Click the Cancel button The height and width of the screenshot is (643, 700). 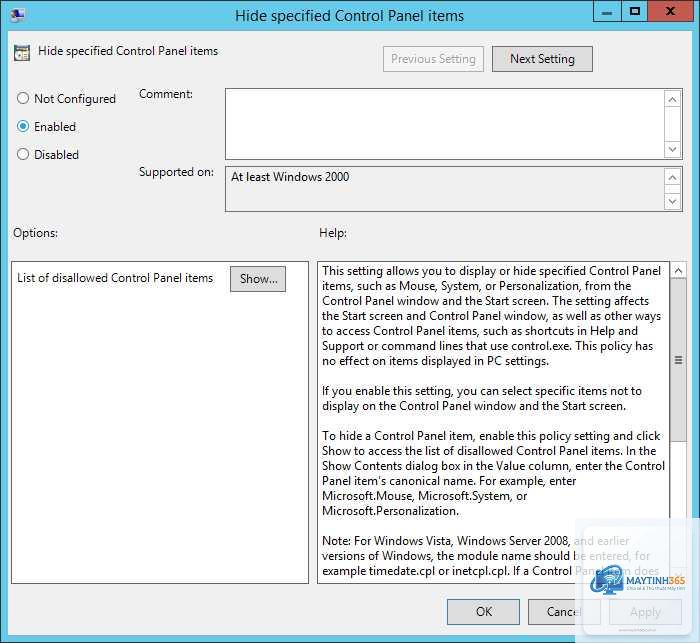564,612
